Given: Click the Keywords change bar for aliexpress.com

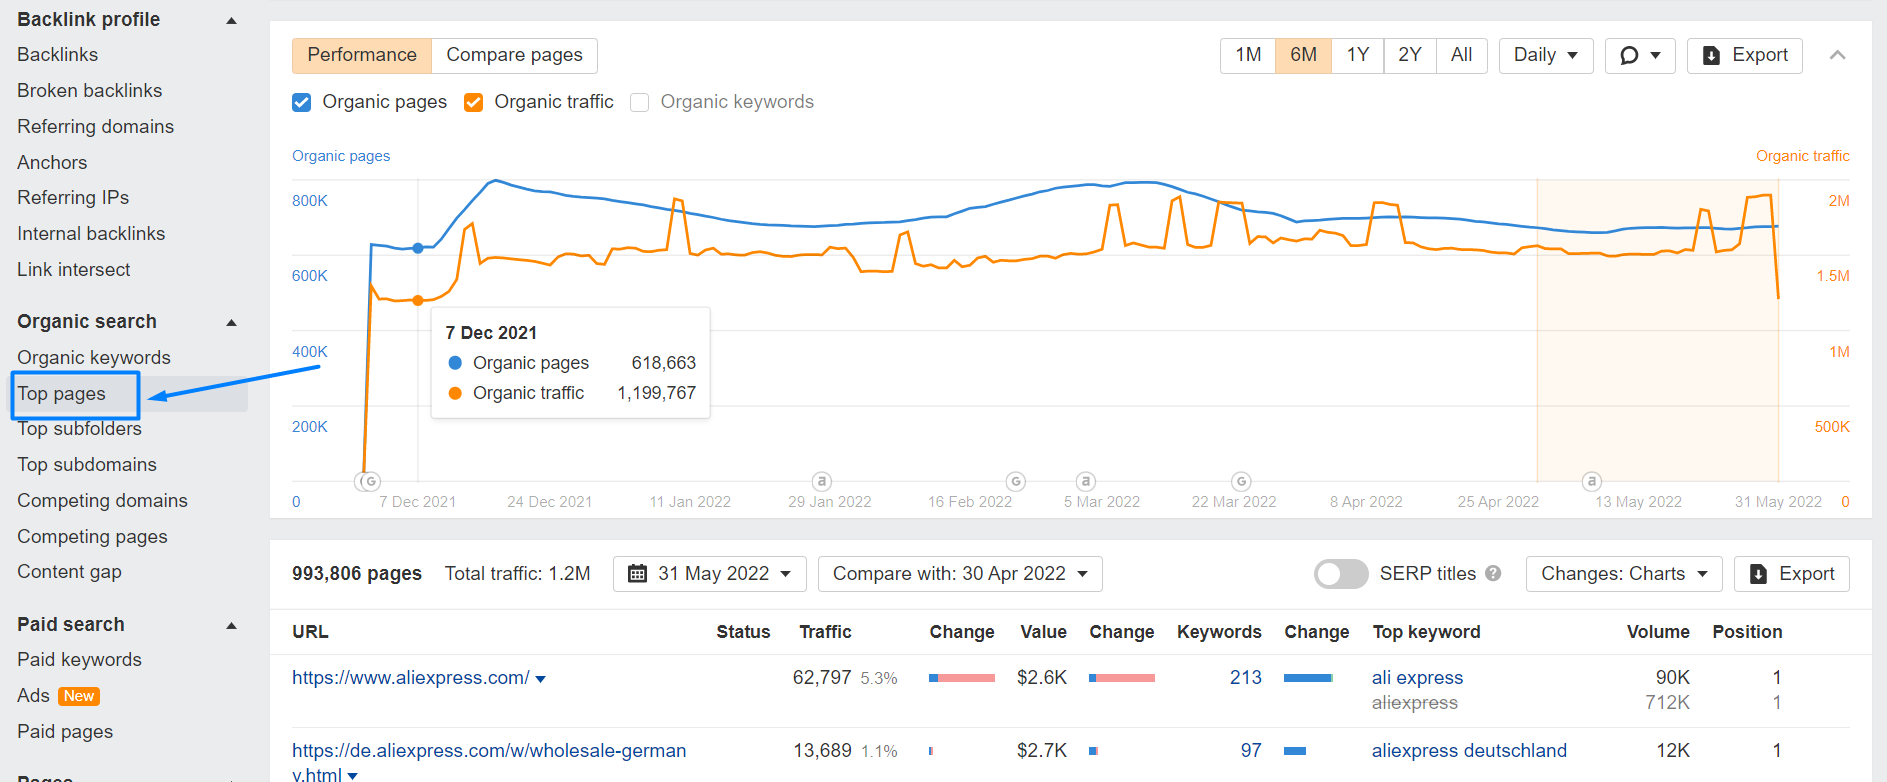Looking at the screenshot, I should 1308,678.
